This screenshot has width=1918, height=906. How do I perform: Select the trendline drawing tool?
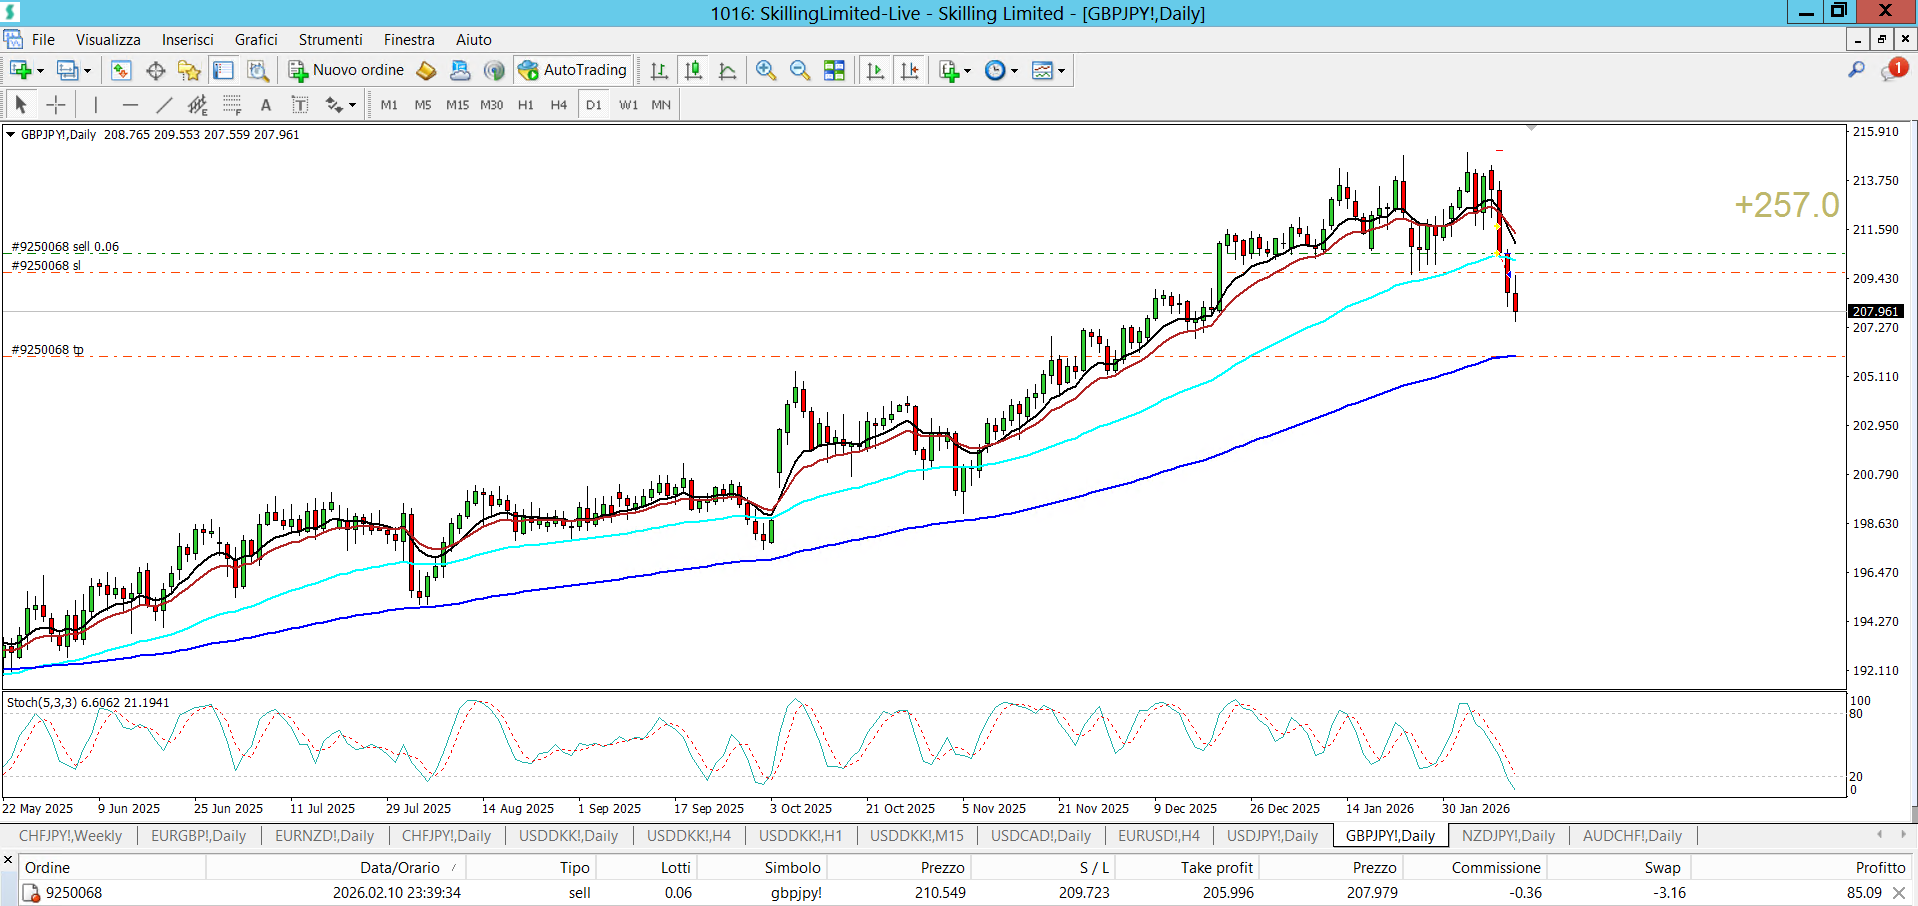pyautogui.click(x=164, y=105)
